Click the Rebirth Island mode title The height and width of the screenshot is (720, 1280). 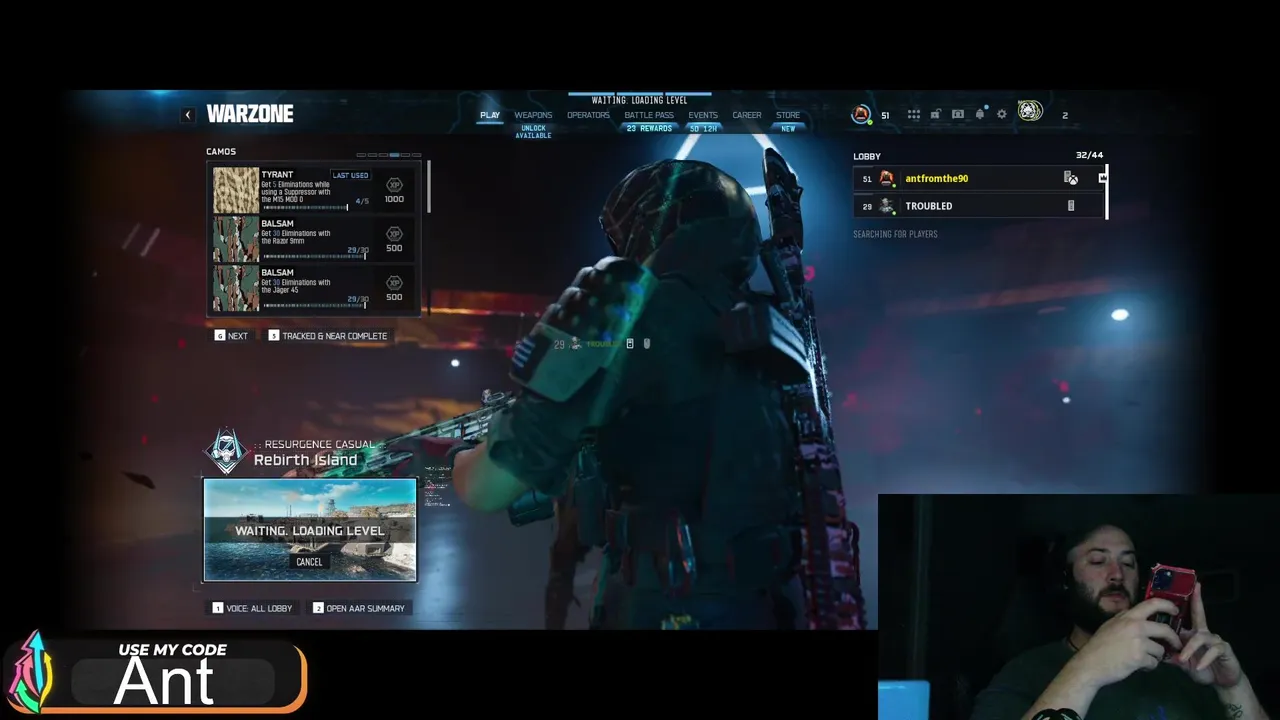[305, 460]
